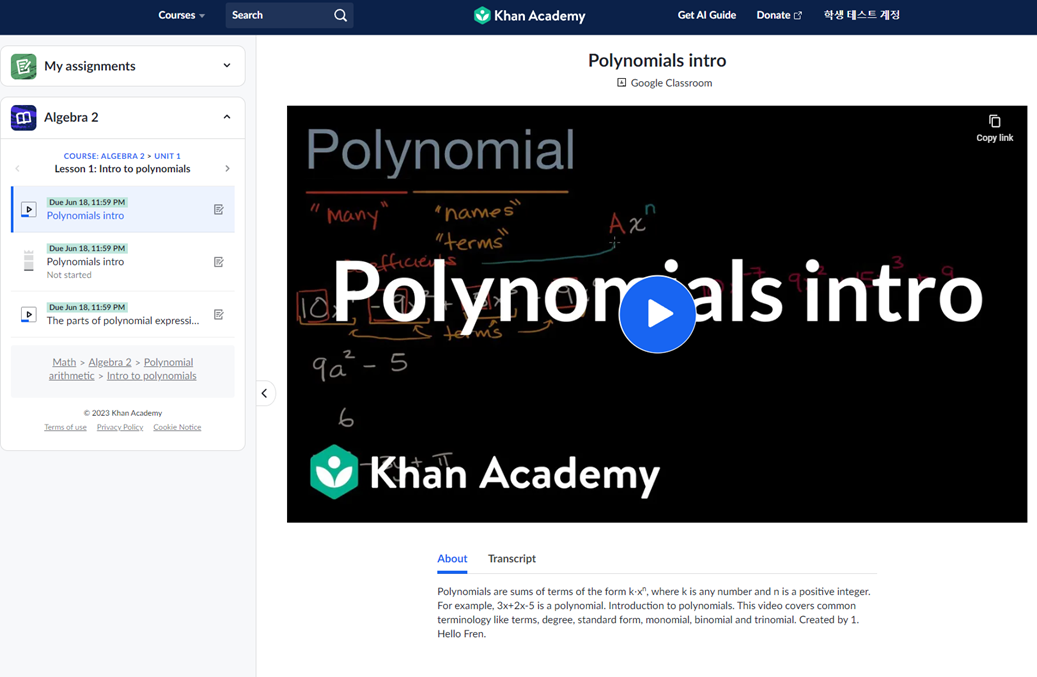This screenshot has width=1037, height=677.
Task: Click the Math breadcrumb link
Action: pos(64,362)
